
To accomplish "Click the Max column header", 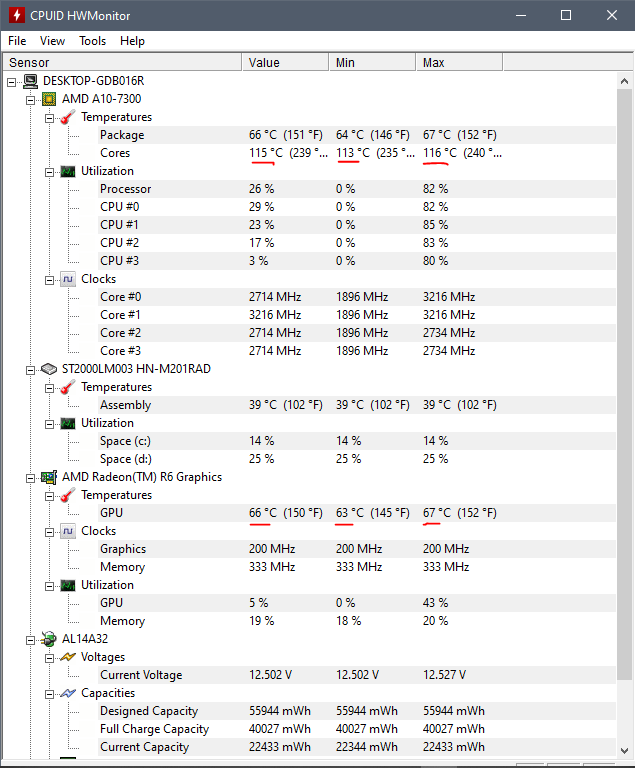I will [458, 62].
